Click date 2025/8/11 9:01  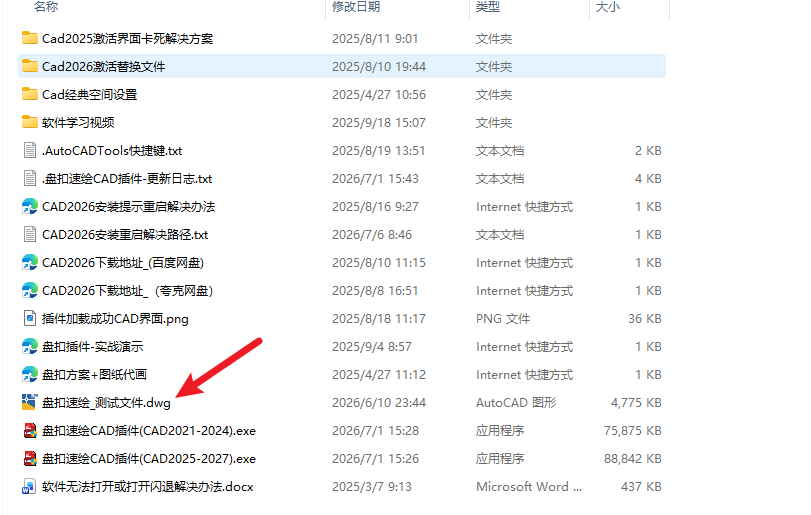(375, 39)
